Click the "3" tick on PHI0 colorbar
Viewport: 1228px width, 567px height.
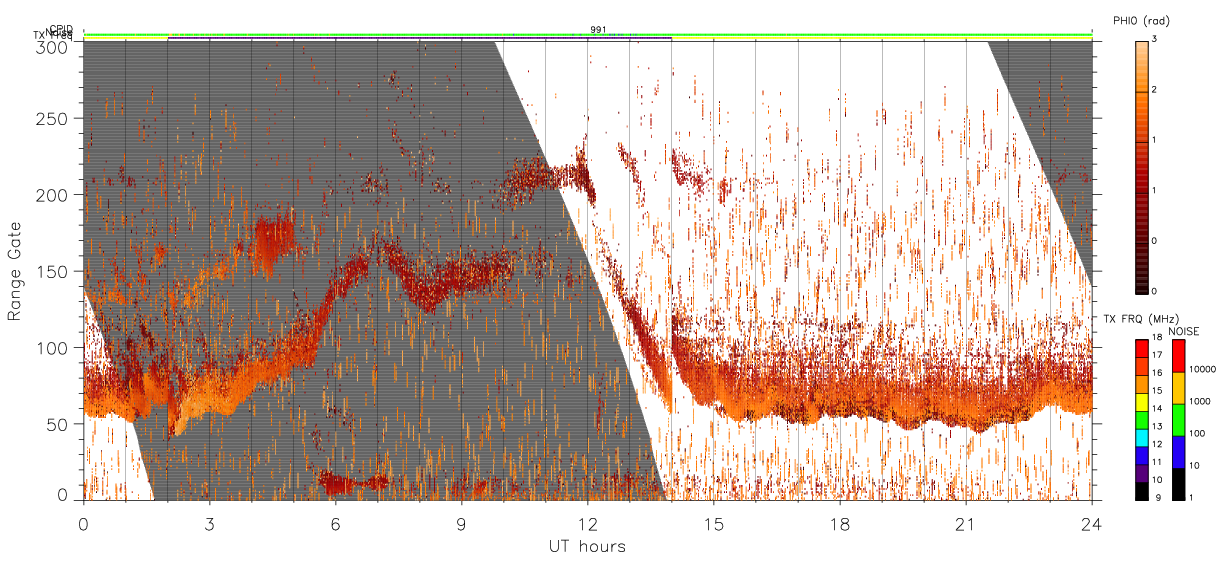(1153, 40)
